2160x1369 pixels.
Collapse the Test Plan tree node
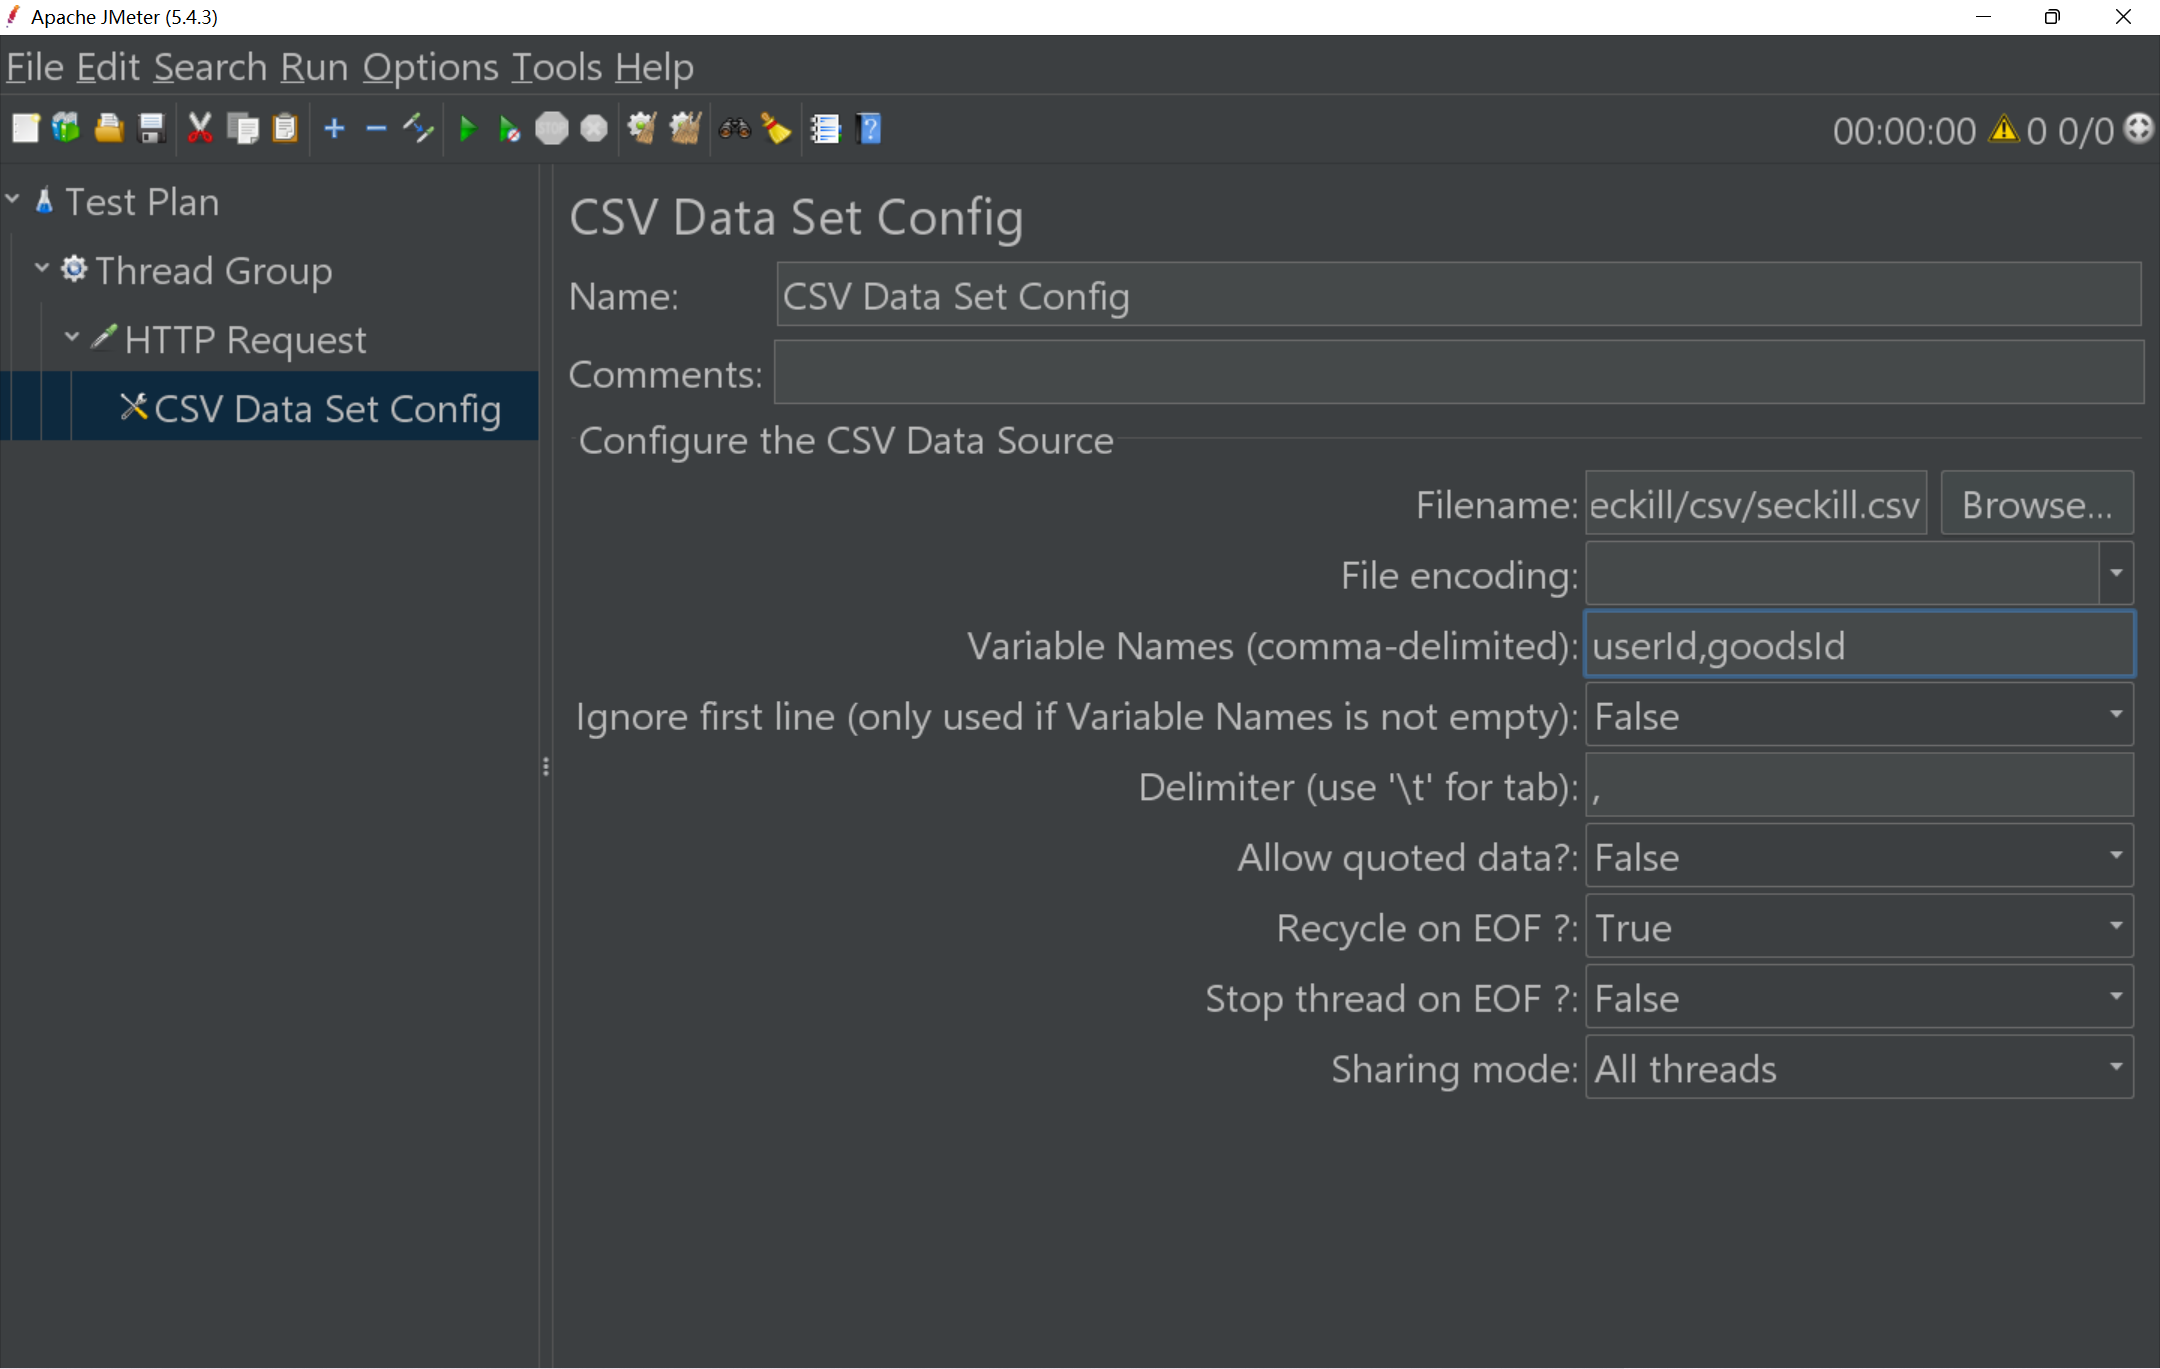[13, 199]
